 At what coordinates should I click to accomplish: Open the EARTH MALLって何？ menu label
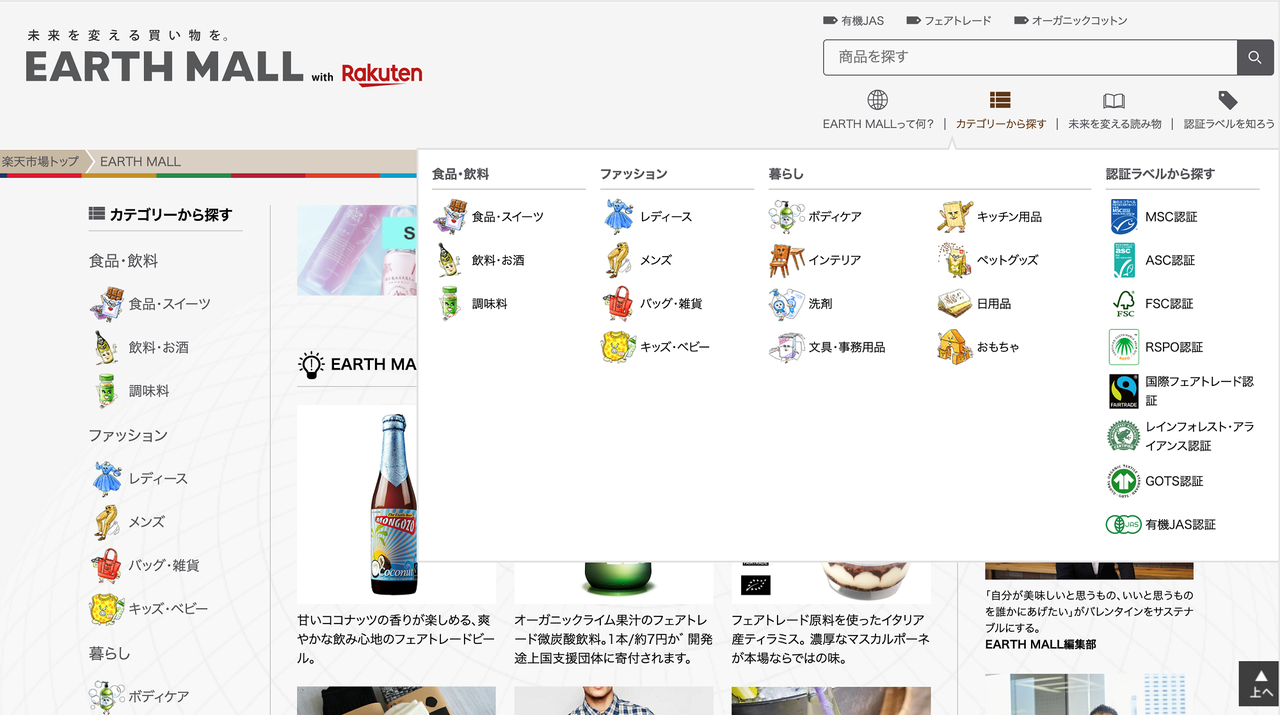[x=878, y=124]
